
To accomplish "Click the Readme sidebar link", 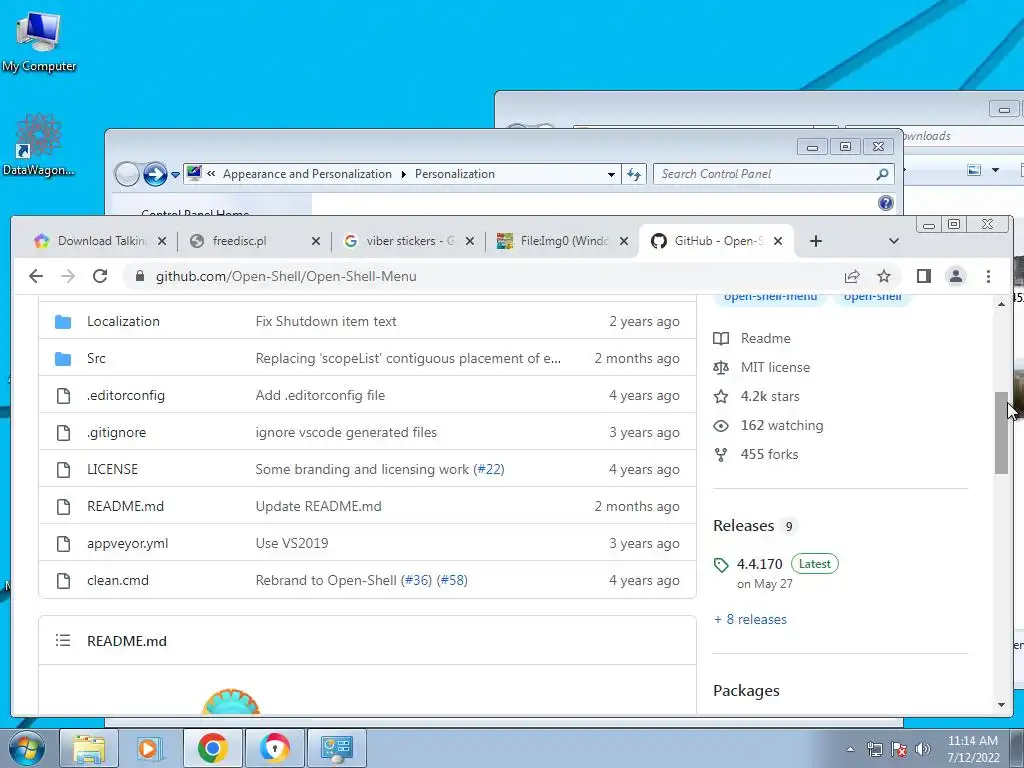I will coord(765,338).
